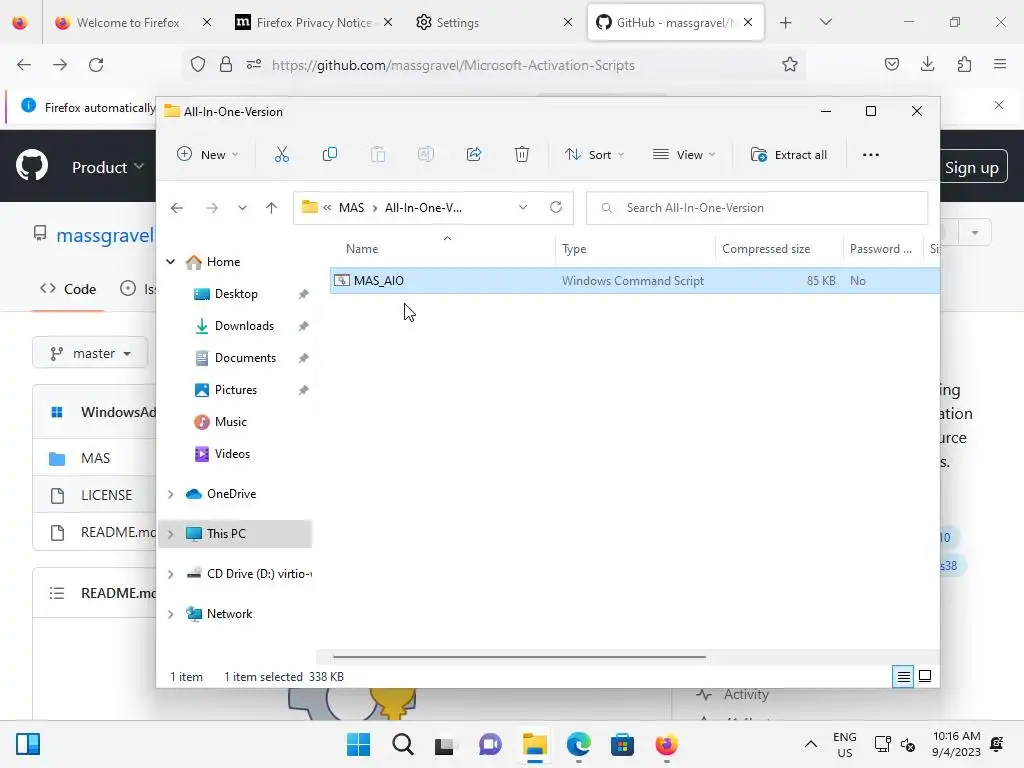Viewport: 1024px width, 768px height.
Task: Open the list all tabs dropdown
Action: pos(825,22)
